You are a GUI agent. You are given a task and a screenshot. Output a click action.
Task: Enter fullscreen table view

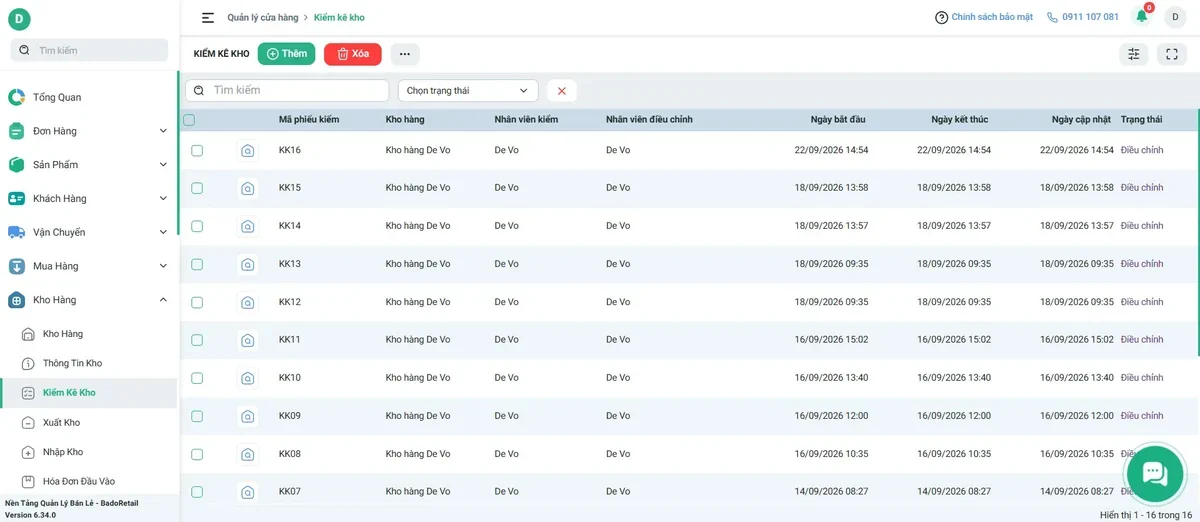tap(1172, 54)
